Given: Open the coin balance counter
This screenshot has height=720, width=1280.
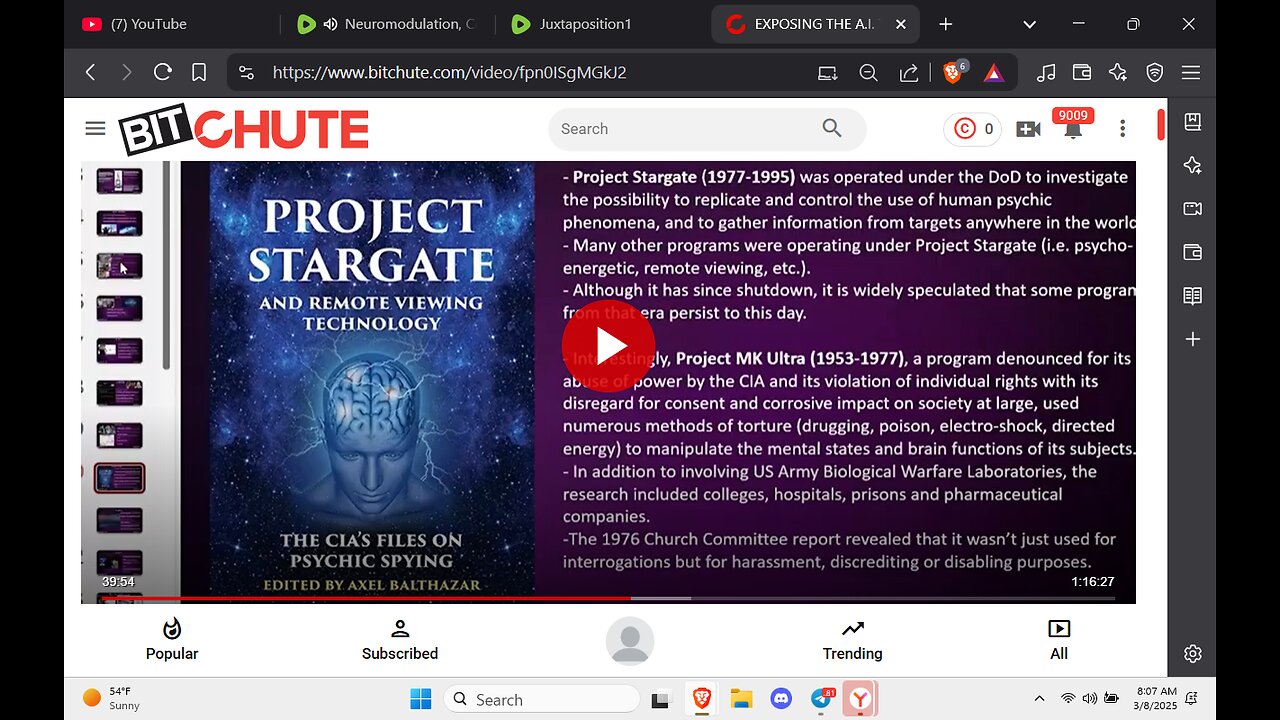Looking at the screenshot, I should [x=973, y=128].
